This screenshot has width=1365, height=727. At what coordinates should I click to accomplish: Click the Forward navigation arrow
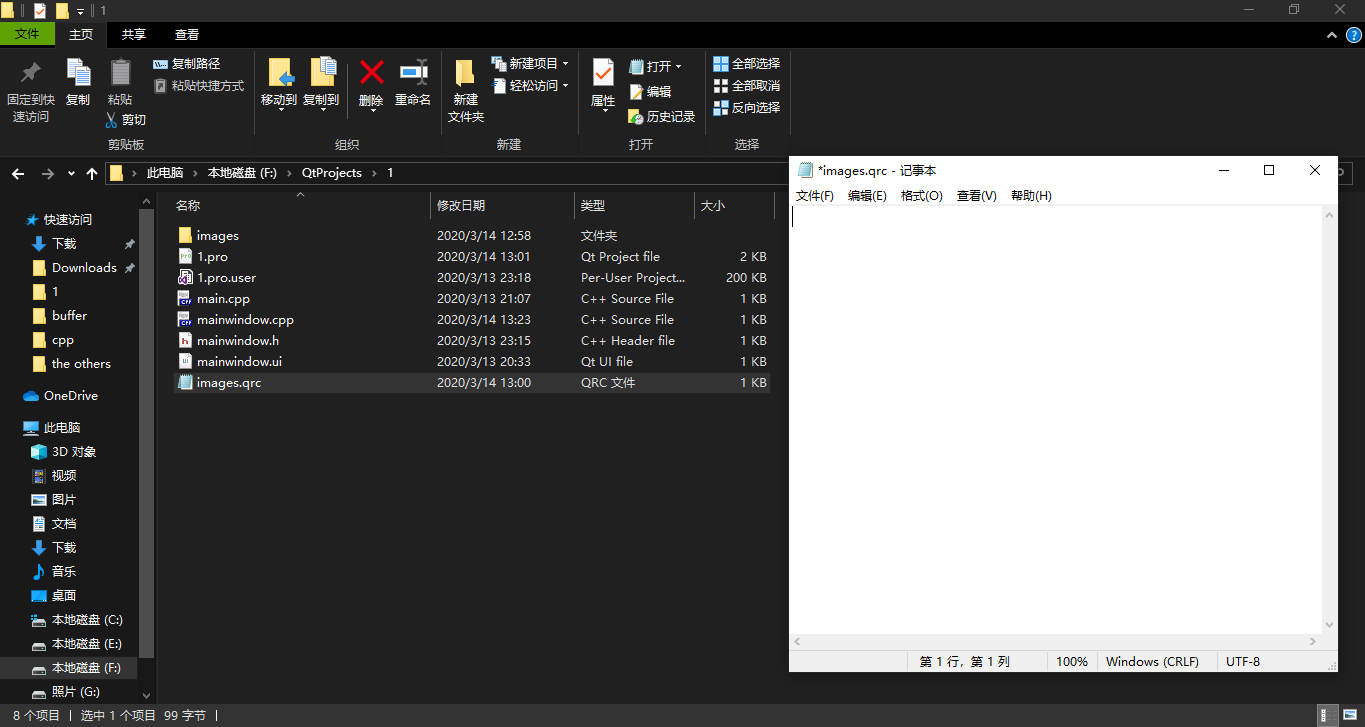point(47,173)
